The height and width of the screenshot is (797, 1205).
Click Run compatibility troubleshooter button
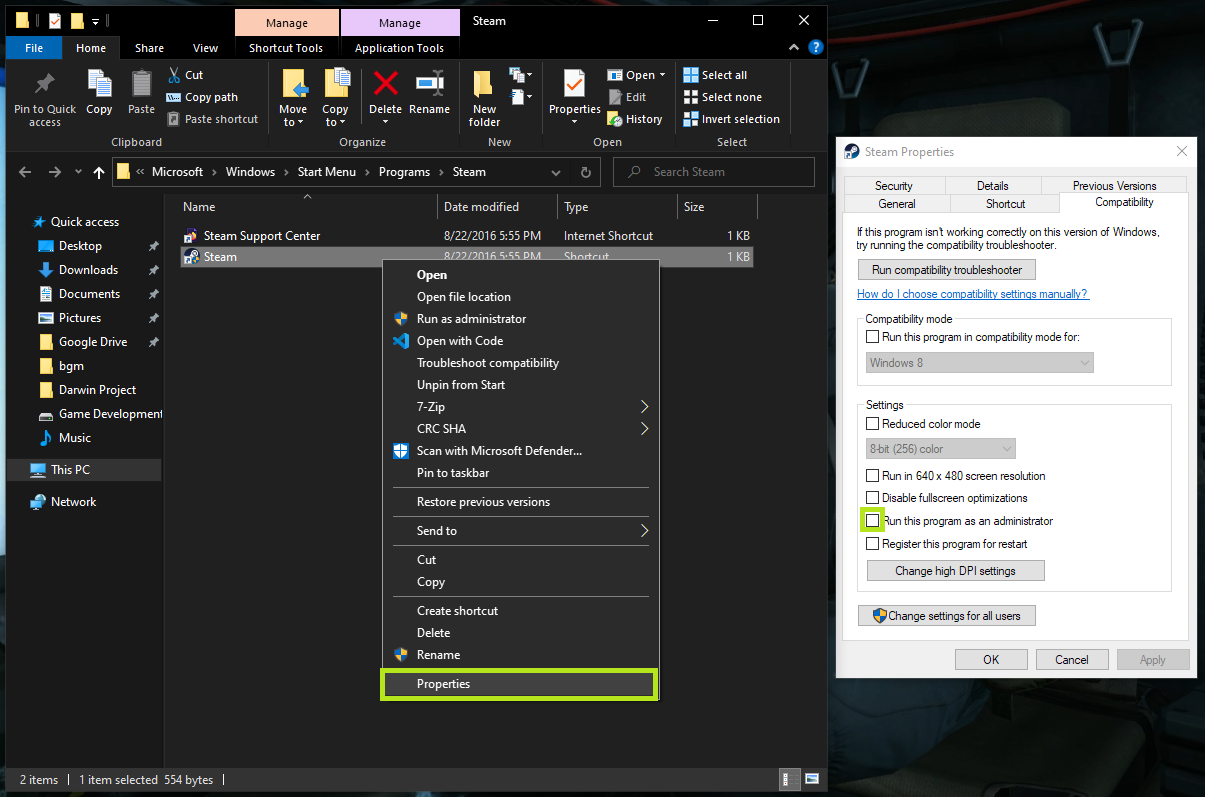pyautogui.click(x=946, y=270)
